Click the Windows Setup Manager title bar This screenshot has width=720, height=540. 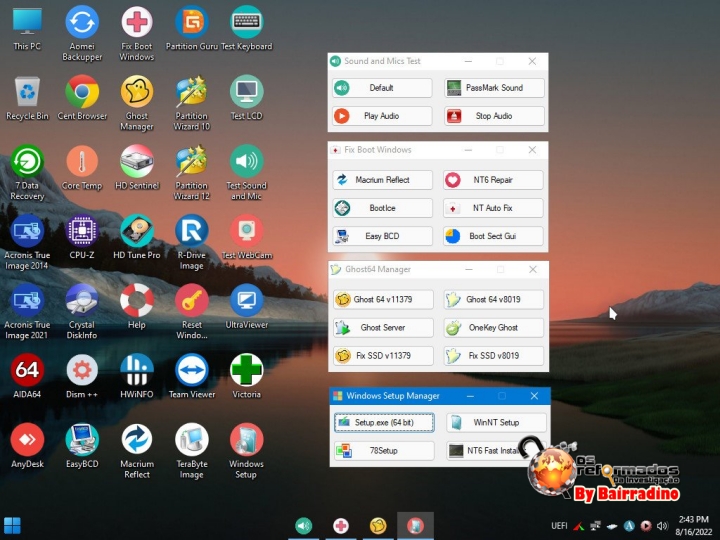coord(440,396)
